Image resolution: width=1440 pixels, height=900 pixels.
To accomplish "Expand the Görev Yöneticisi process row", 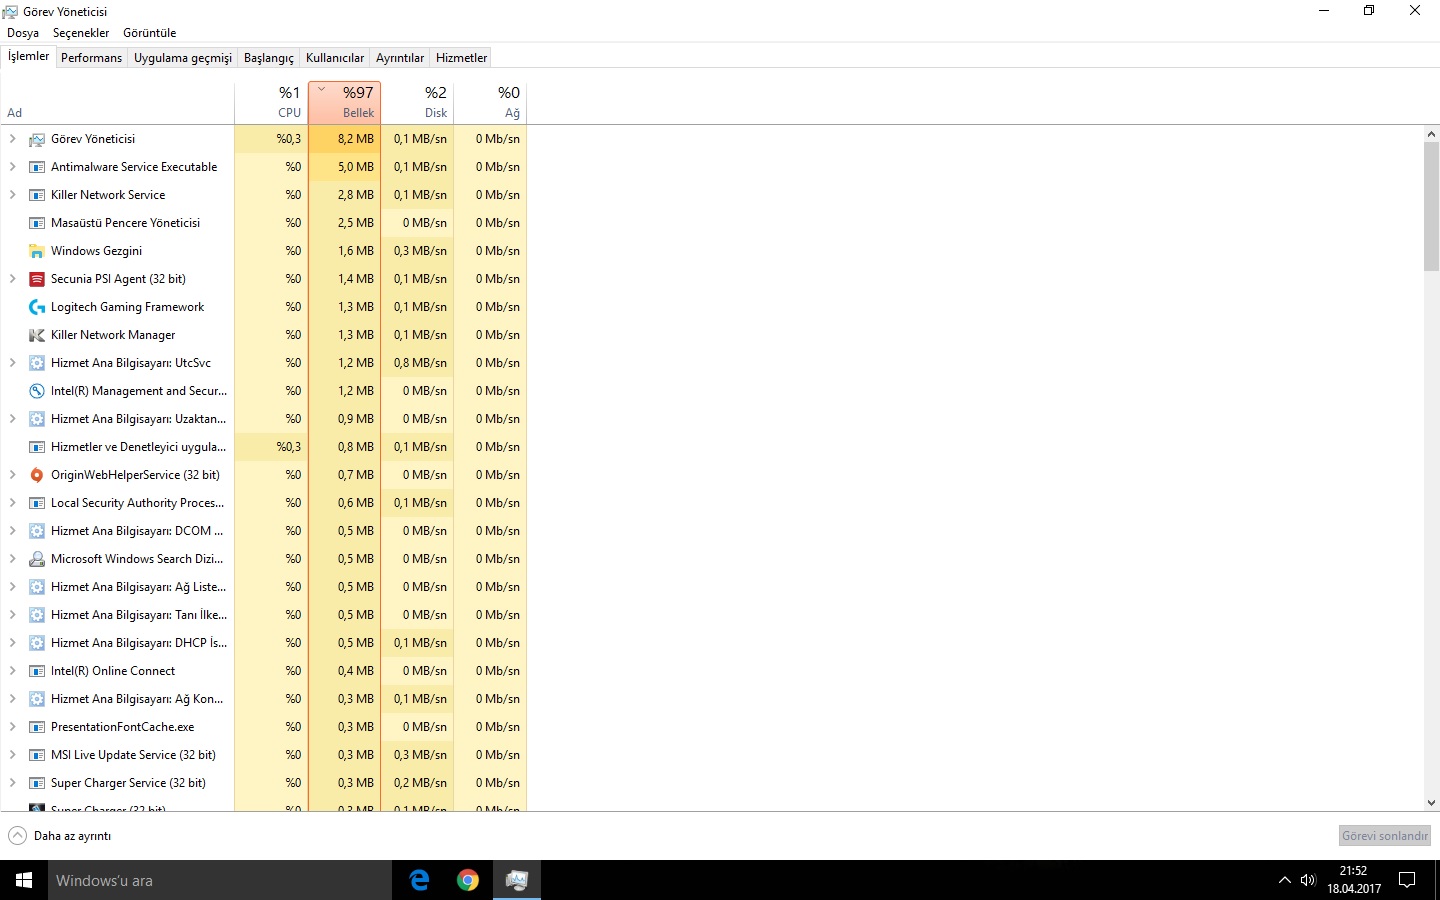I will [x=12, y=139].
